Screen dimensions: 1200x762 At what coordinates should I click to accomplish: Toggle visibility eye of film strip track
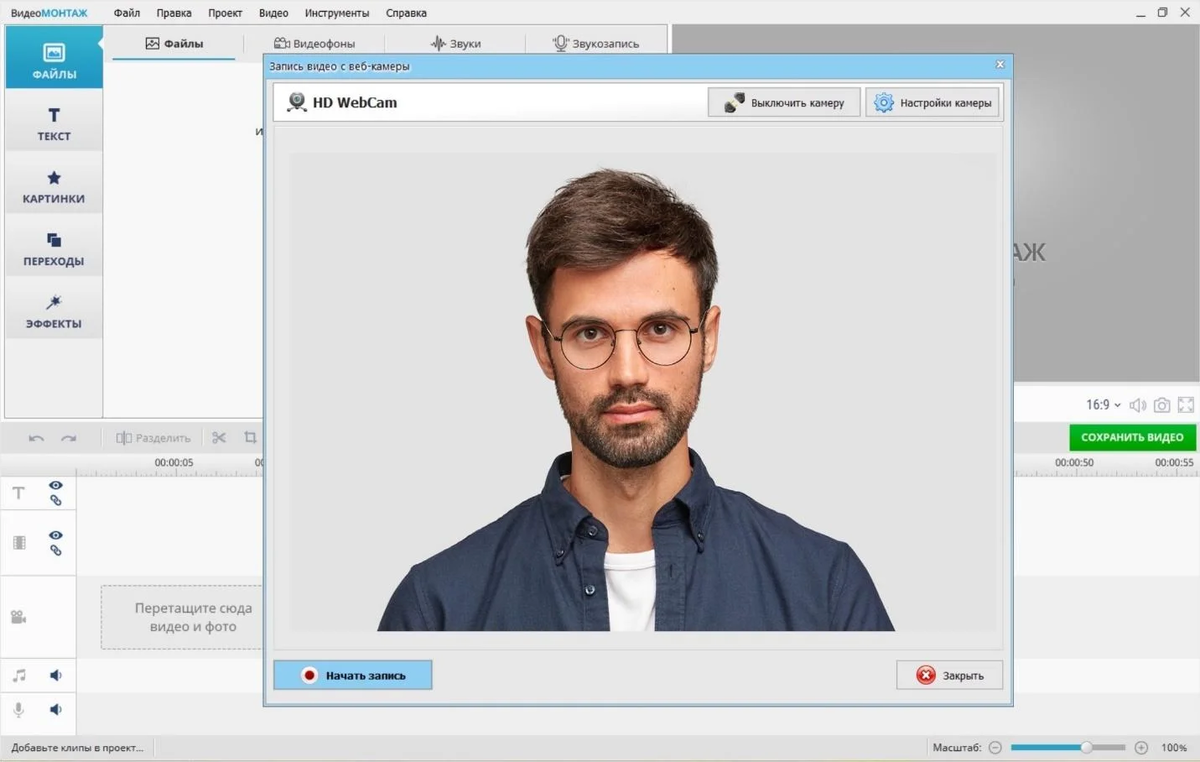tap(56, 535)
